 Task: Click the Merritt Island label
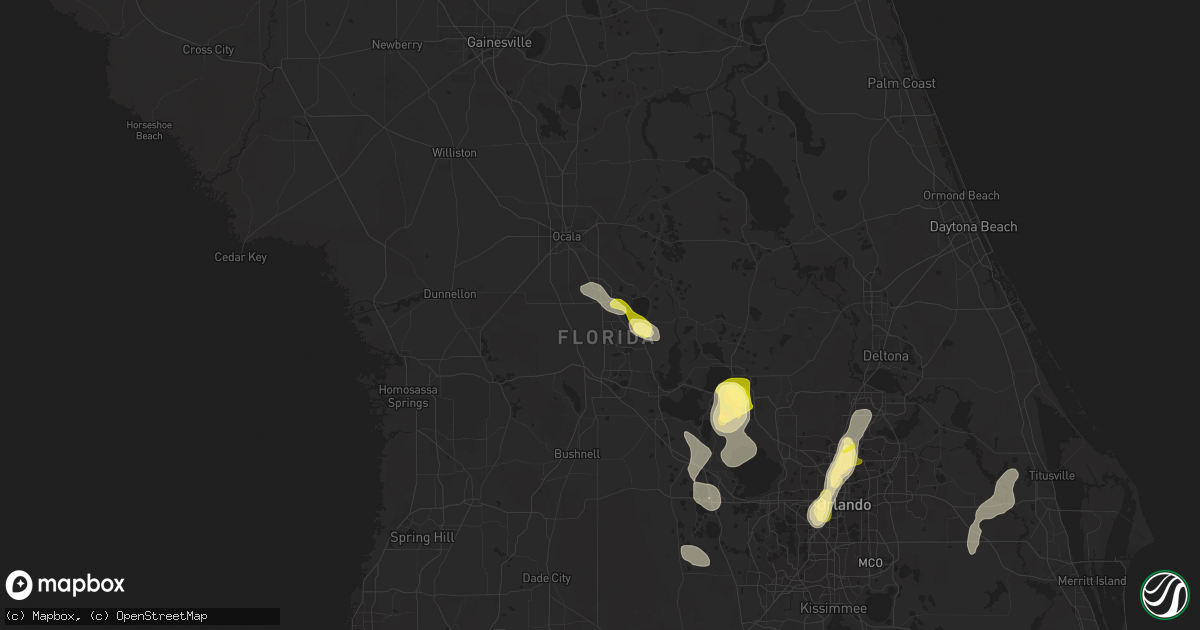[x=1092, y=581]
